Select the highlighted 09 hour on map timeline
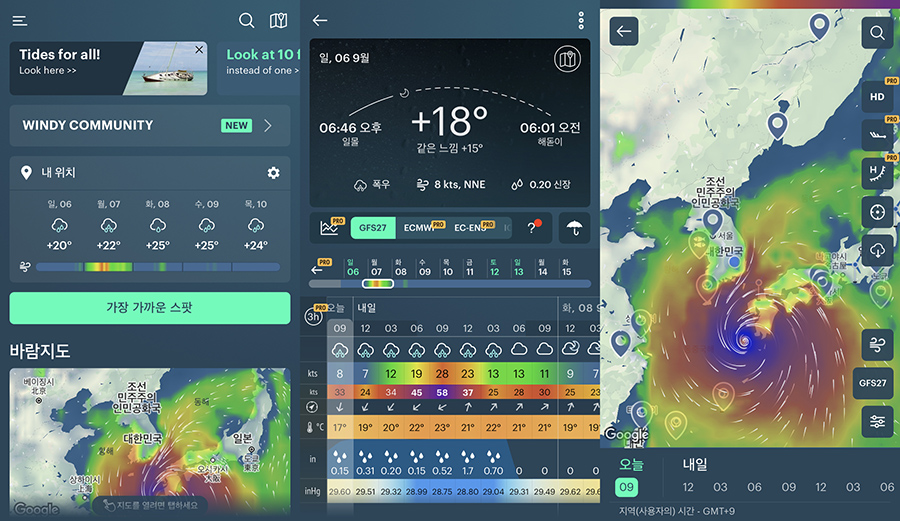This screenshot has width=900, height=521. coord(626,487)
